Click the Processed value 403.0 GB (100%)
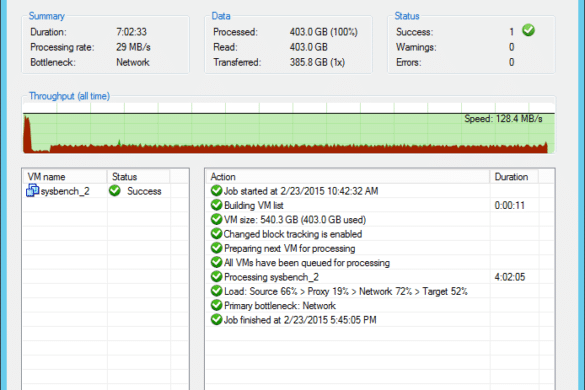Screen dimensions: 585x390 point(323,32)
